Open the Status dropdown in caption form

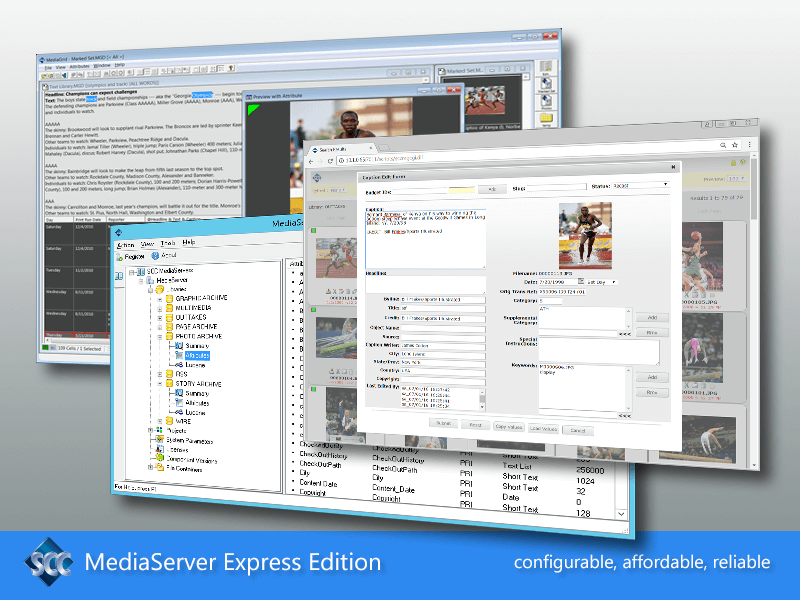click(640, 185)
